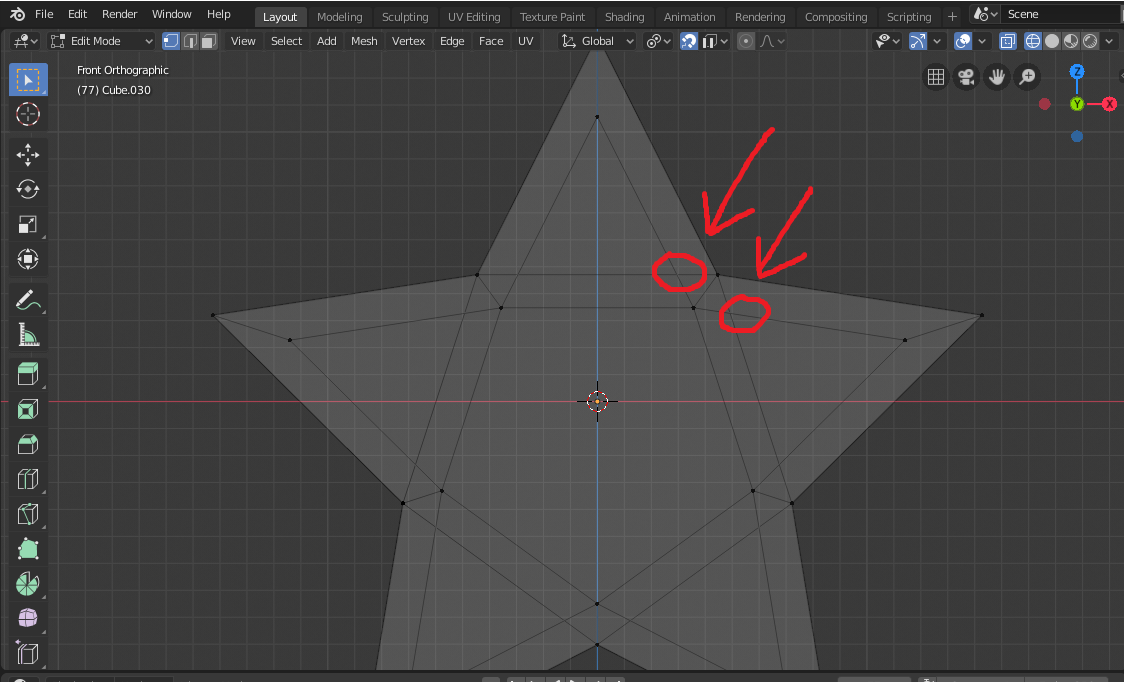Toggle proportional editing

746,41
